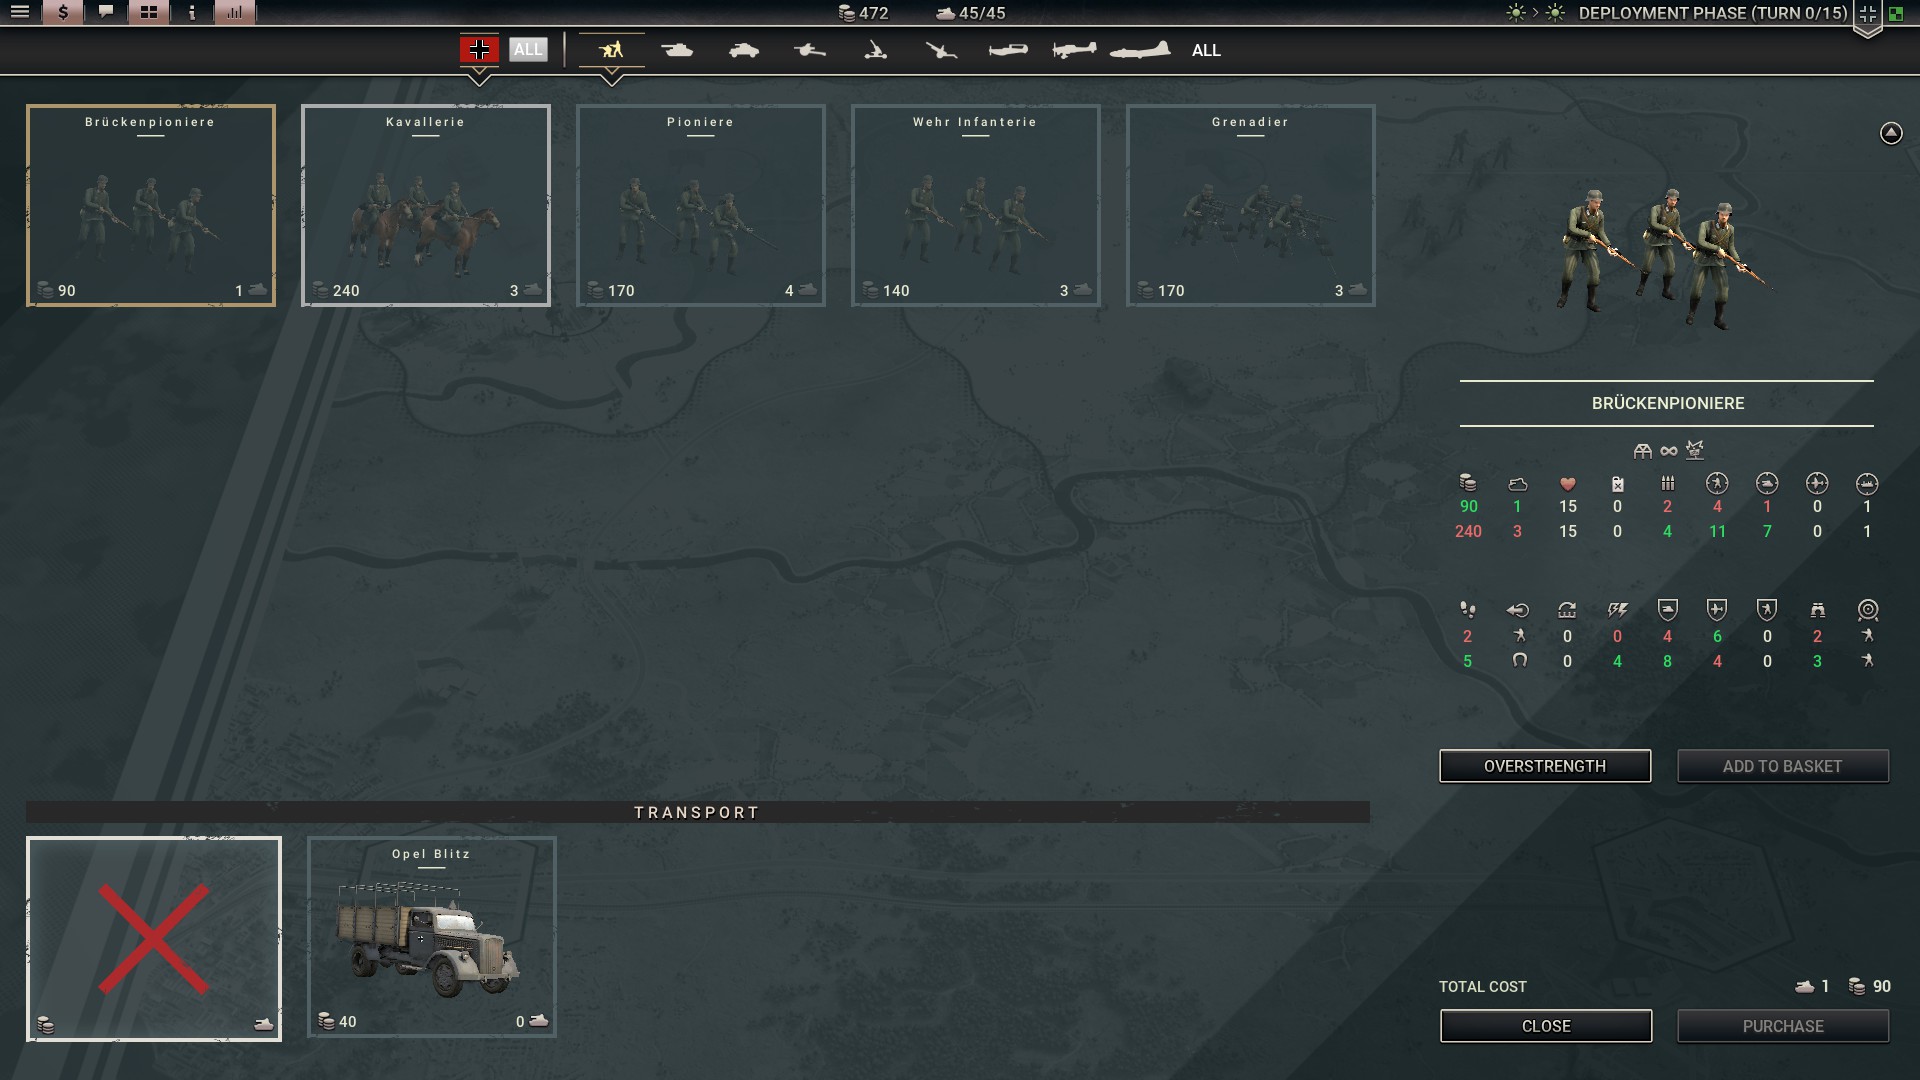1920x1080 pixels.
Task: Toggle the ALL nations filter button
Action: [528, 49]
